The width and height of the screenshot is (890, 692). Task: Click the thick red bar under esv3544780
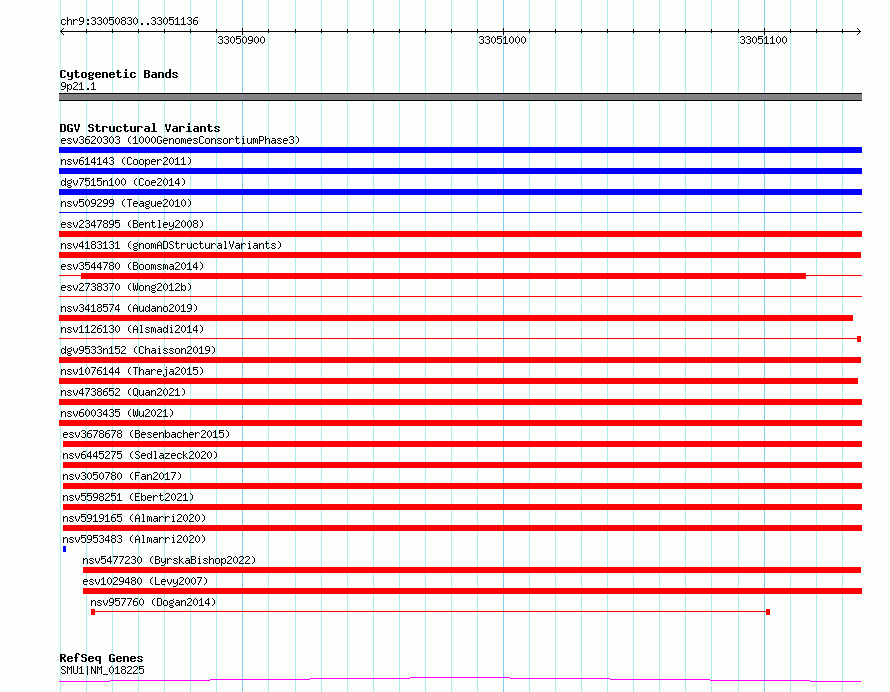pos(443,276)
